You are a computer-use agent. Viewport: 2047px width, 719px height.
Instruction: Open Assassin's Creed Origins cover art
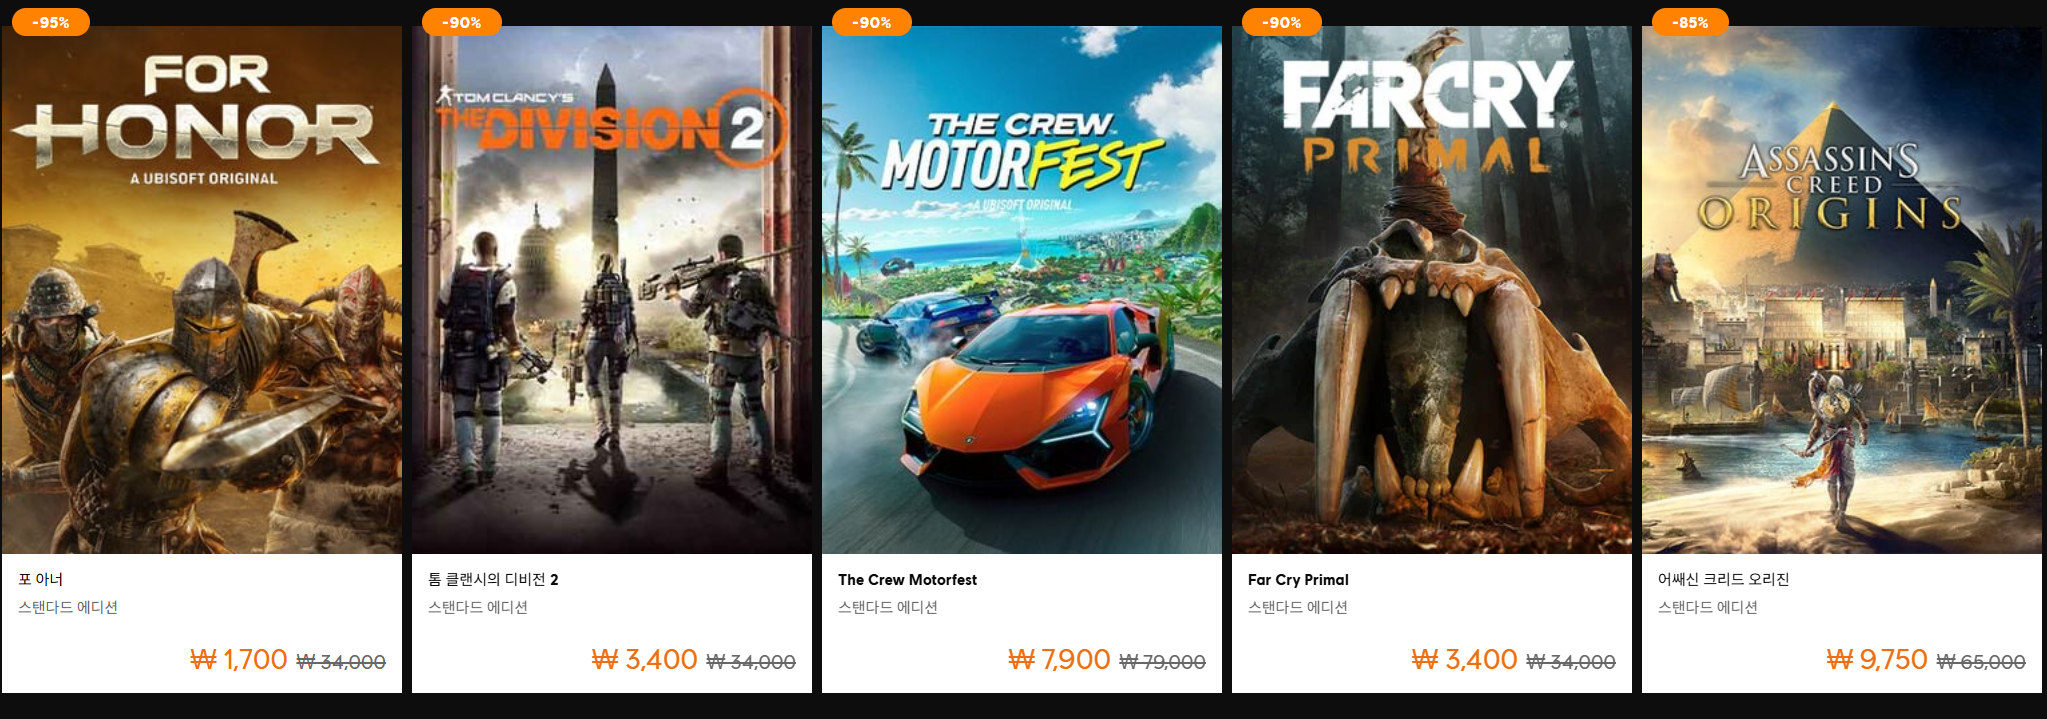point(1842,290)
